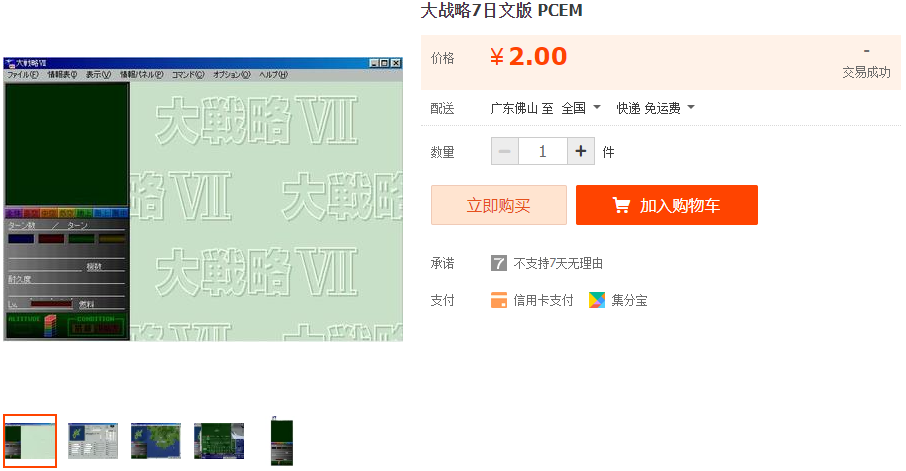Viewport: 906px width, 471px height.
Task: Click the main product preview image
Action: [x=203, y=198]
